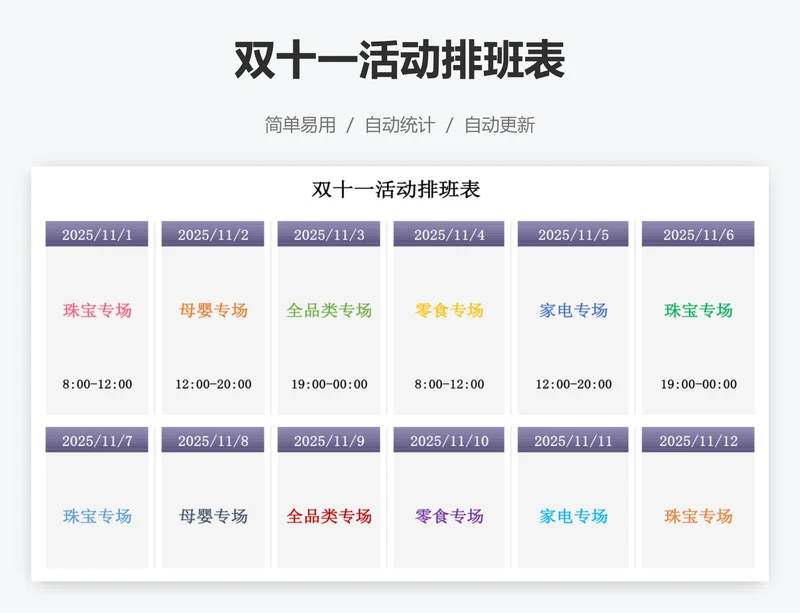The height and width of the screenshot is (613, 800).
Task: Click blue 家电专场 under 2025/11/5
Action: [x=573, y=310]
